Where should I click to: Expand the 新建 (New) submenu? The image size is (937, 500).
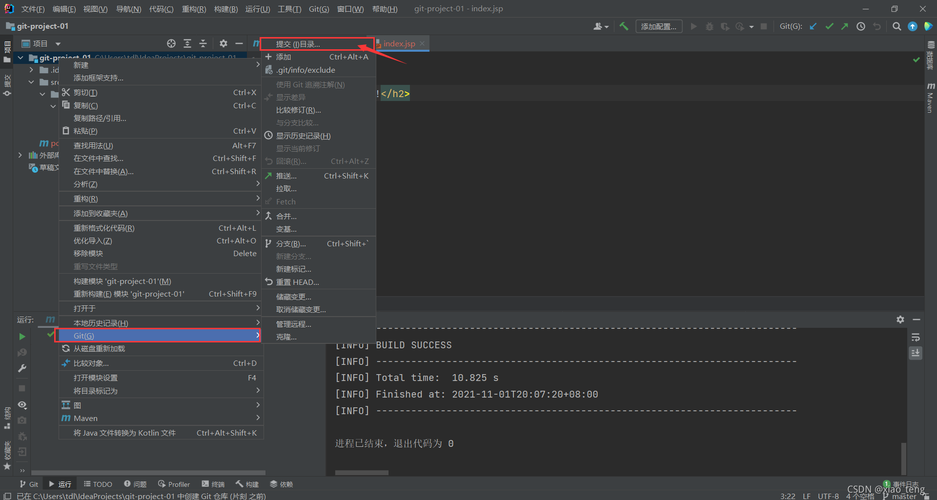(161, 65)
